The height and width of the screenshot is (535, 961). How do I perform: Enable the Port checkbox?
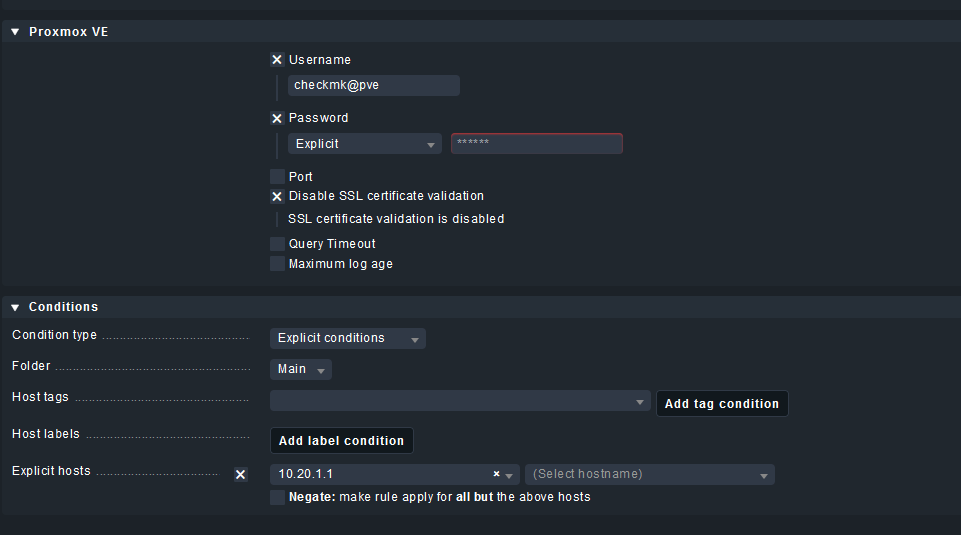pyautogui.click(x=277, y=176)
